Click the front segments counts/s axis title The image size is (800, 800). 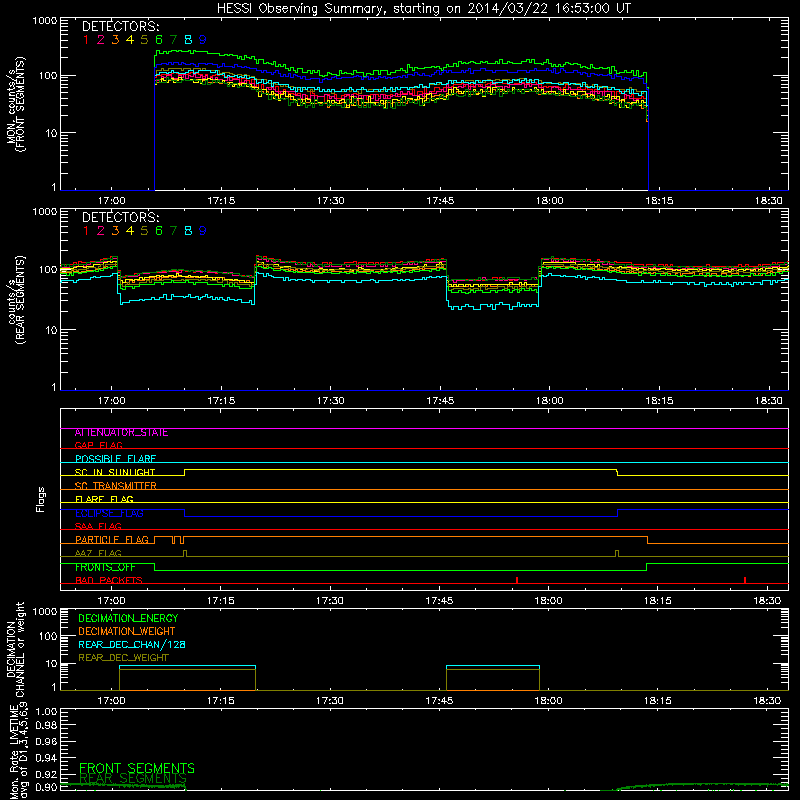point(16,105)
